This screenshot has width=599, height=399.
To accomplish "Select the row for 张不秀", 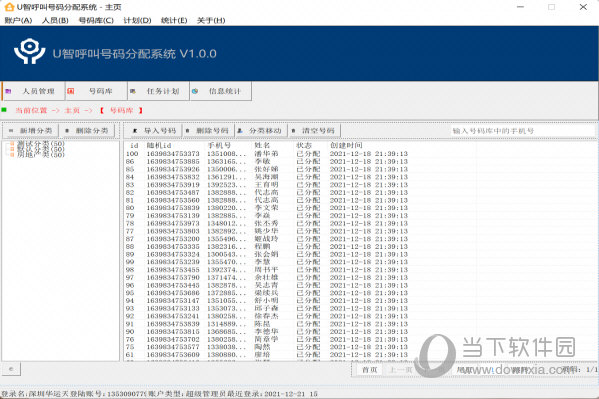I will point(267,223).
